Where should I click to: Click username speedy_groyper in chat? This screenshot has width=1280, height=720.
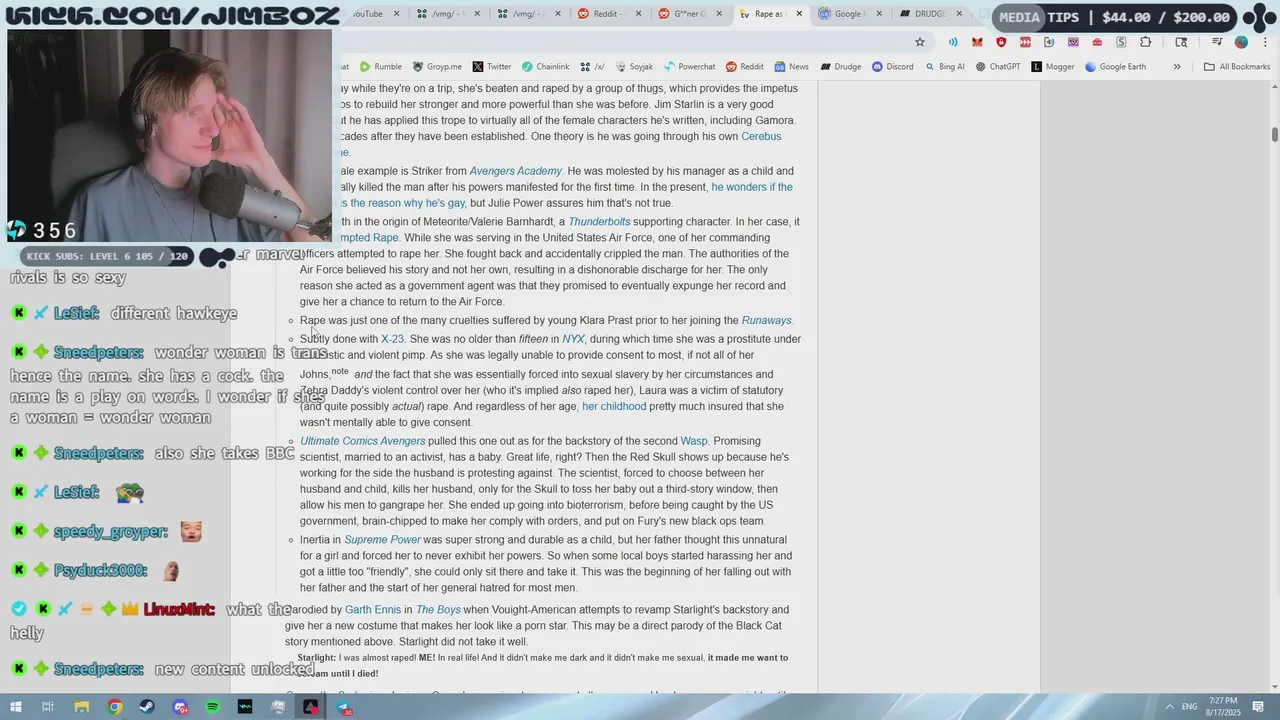pos(110,532)
